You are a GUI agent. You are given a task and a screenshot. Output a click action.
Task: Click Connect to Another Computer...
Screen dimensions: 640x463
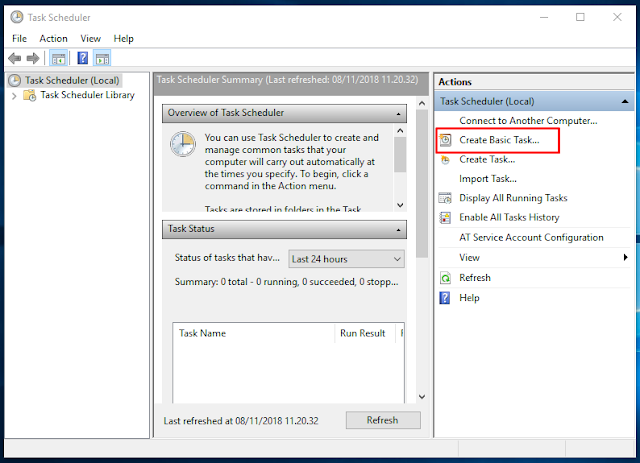pyautogui.click(x=528, y=121)
